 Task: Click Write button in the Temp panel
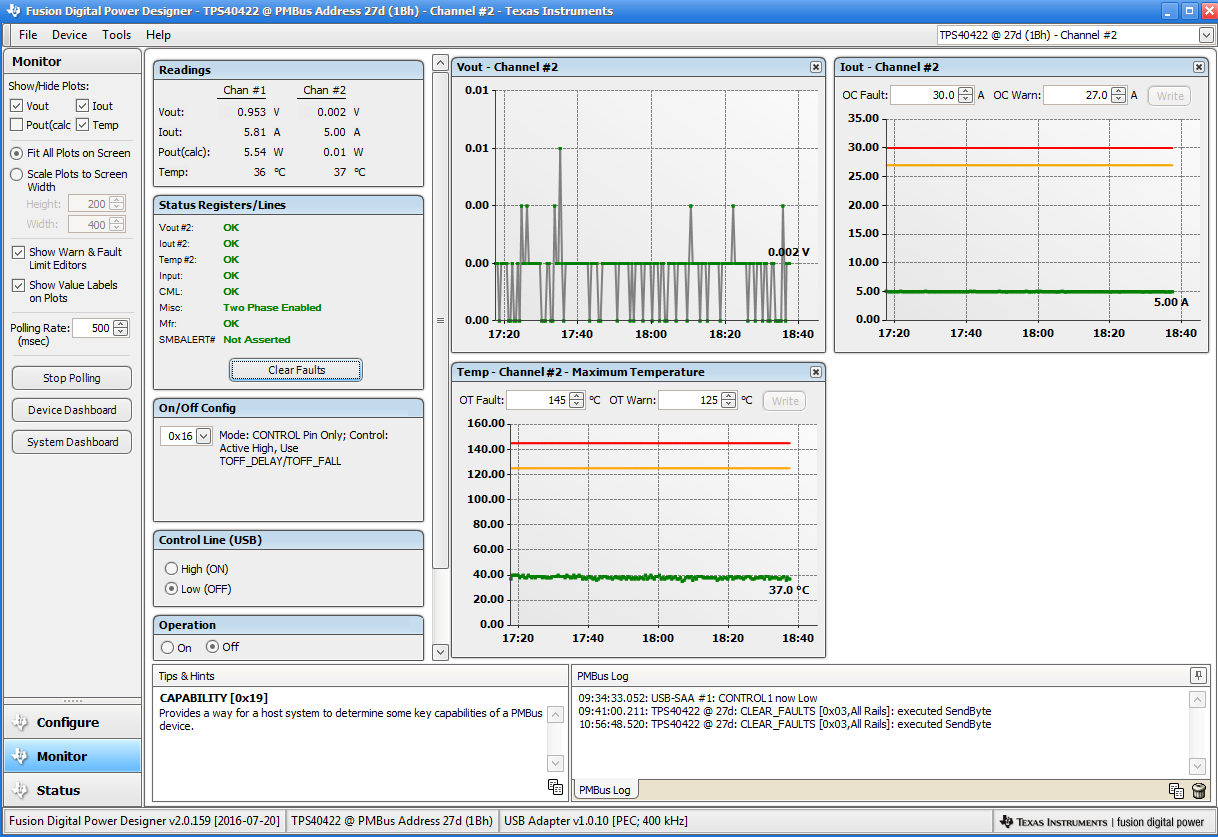pyautogui.click(x=785, y=401)
